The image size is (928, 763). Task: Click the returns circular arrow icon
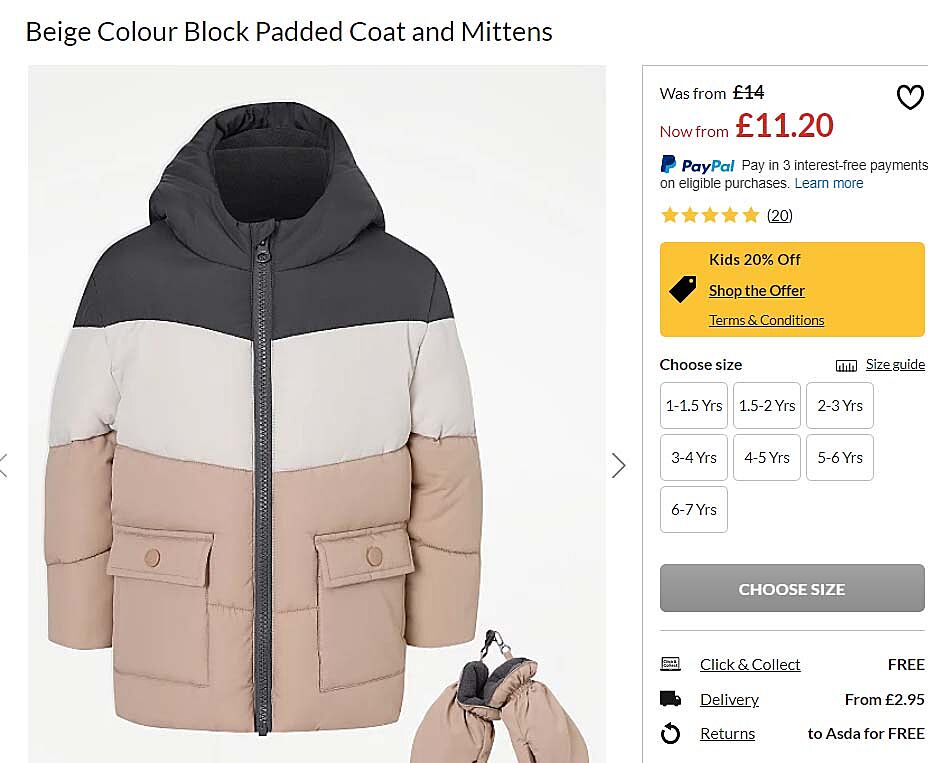click(x=670, y=734)
